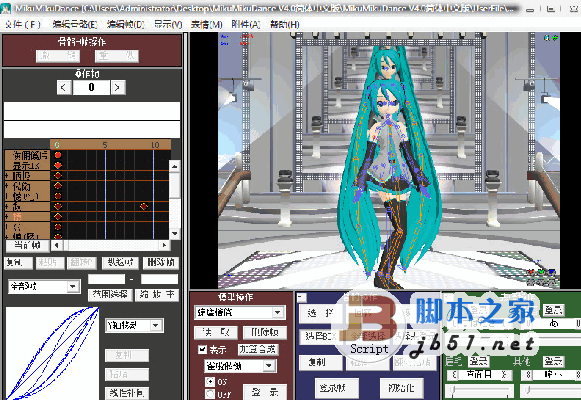Viewport: 581px width, 400px height.
Task: Click the button right of 登录帧
Action: point(402,388)
